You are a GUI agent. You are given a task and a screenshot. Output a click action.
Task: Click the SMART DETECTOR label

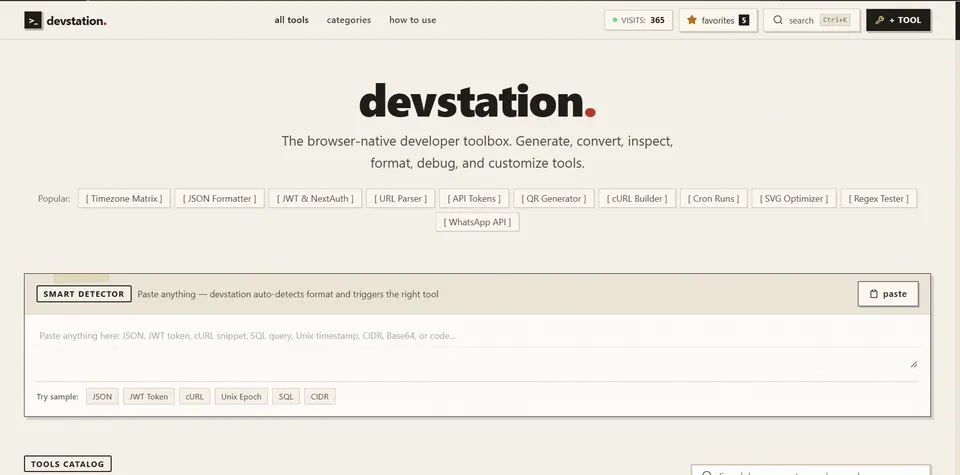(84, 294)
